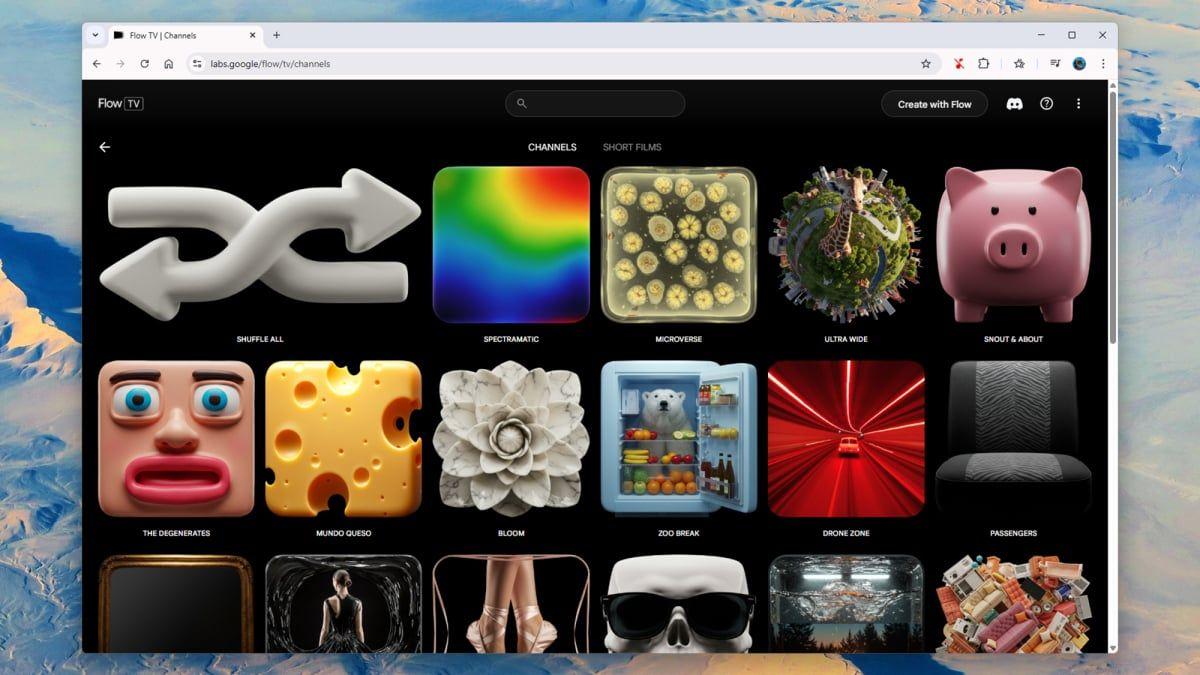This screenshot has height=675, width=1200.
Task: Open the Discord icon in header
Action: [1014, 104]
